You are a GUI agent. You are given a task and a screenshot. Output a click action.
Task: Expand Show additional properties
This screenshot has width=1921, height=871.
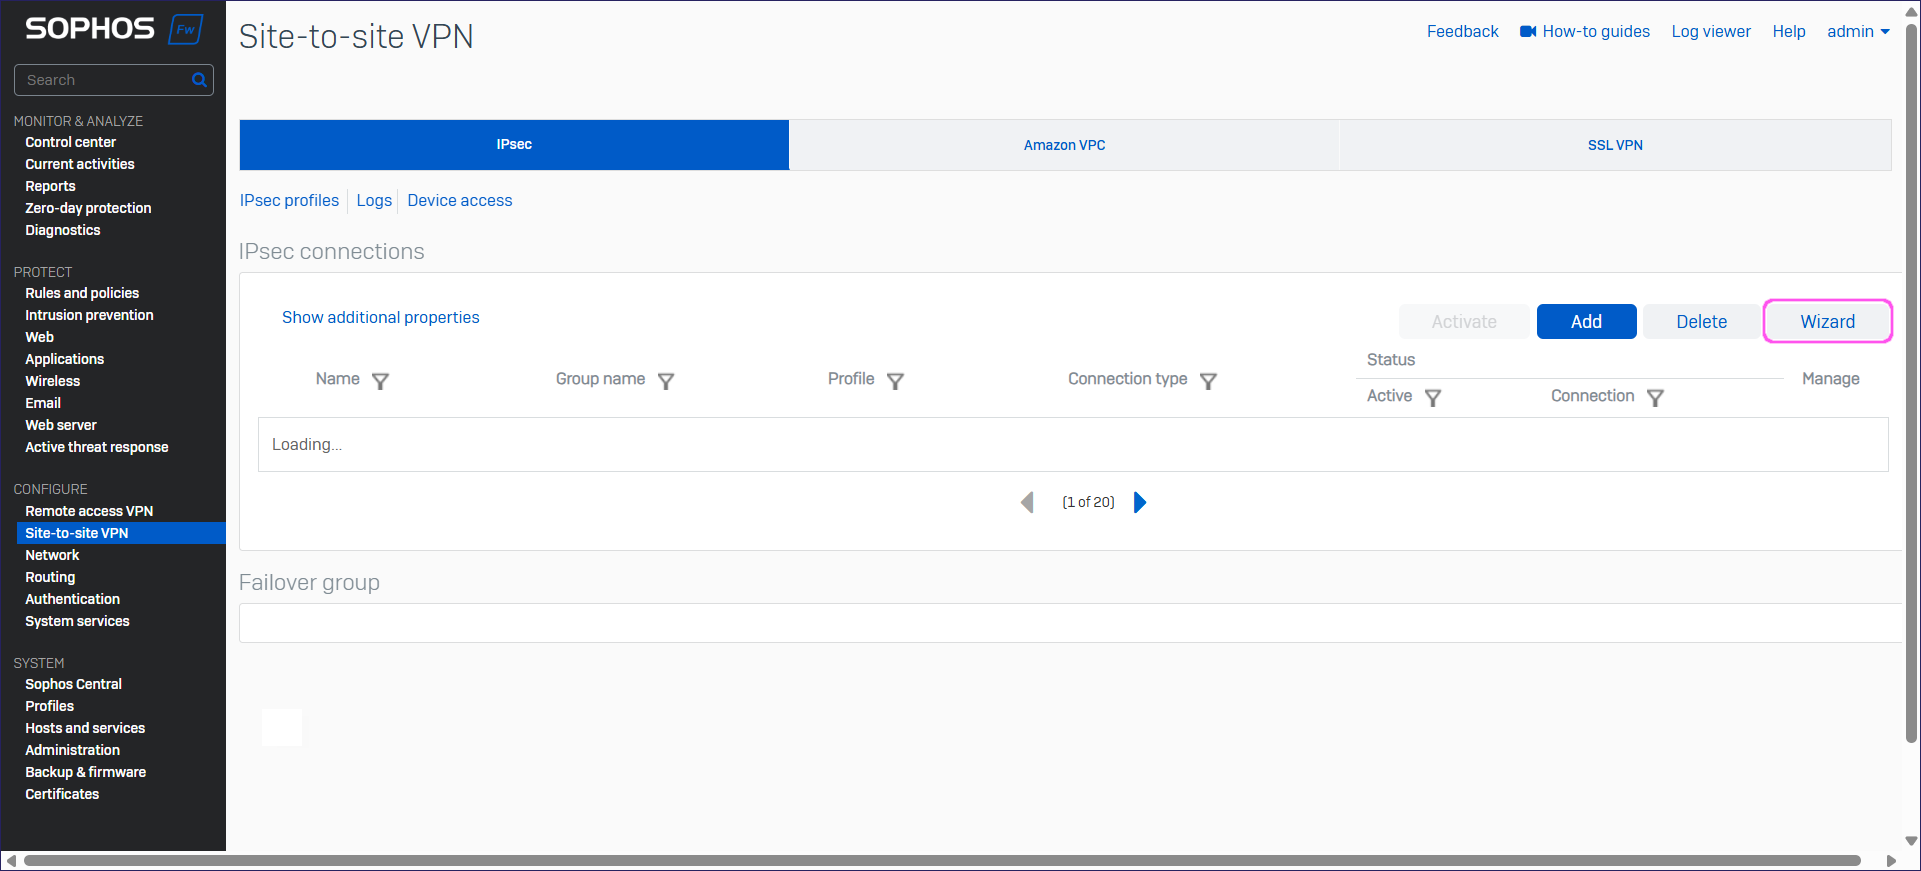point(380,317)
